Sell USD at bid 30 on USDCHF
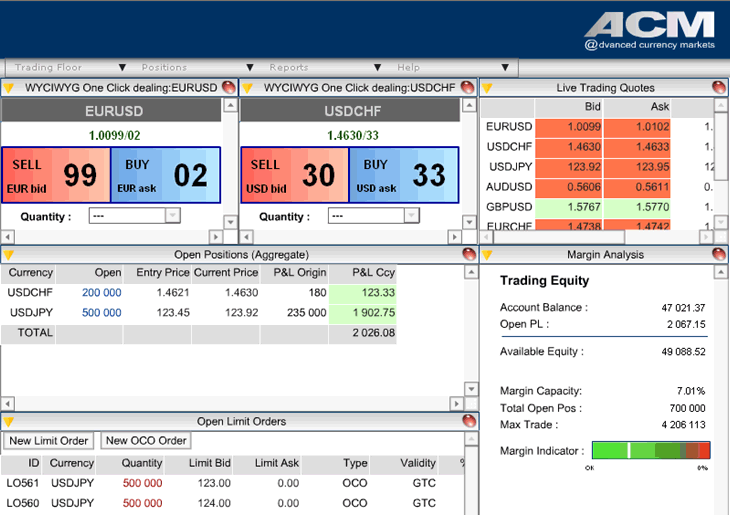Image resolution: width=730 pixels, height=515 pixels. 295,175
